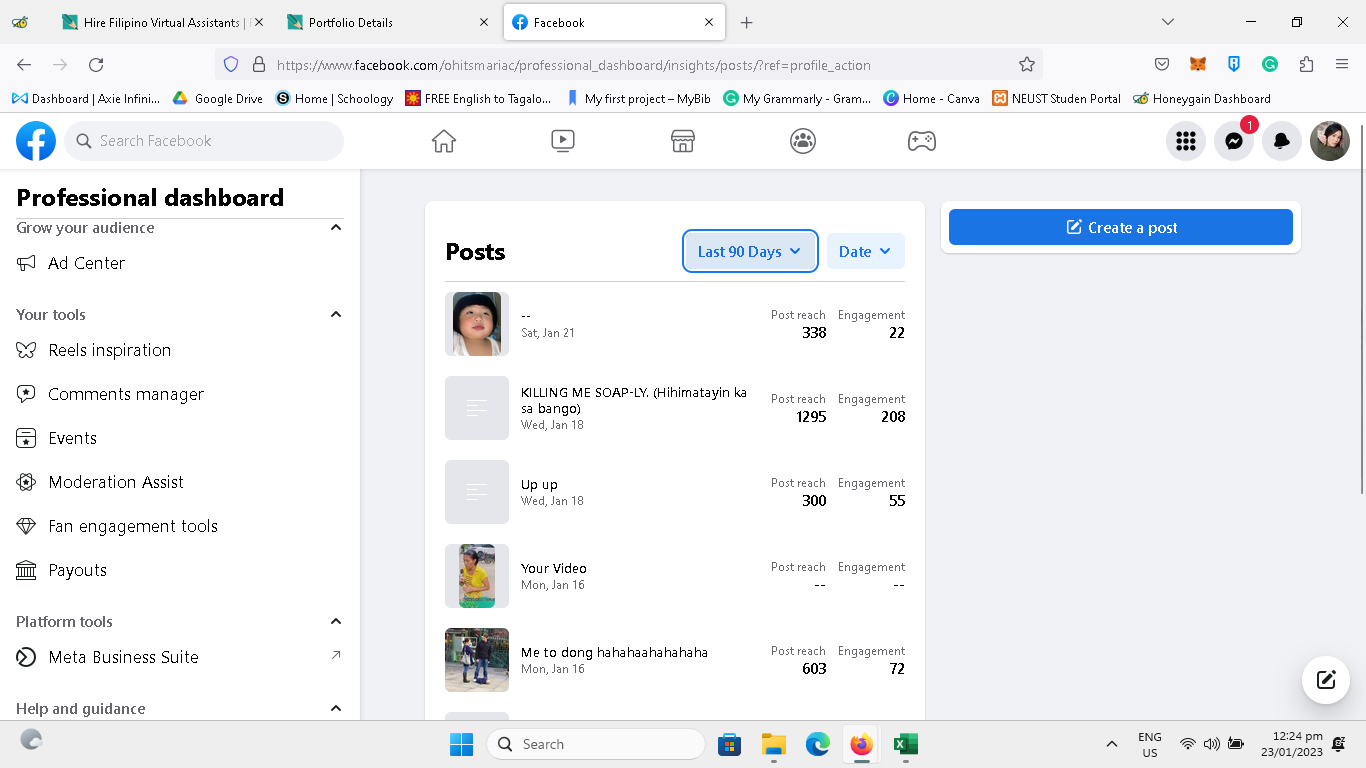Open Moderation Assist in the sidebar
1366x768 pixels.
[x=180, y=482]
